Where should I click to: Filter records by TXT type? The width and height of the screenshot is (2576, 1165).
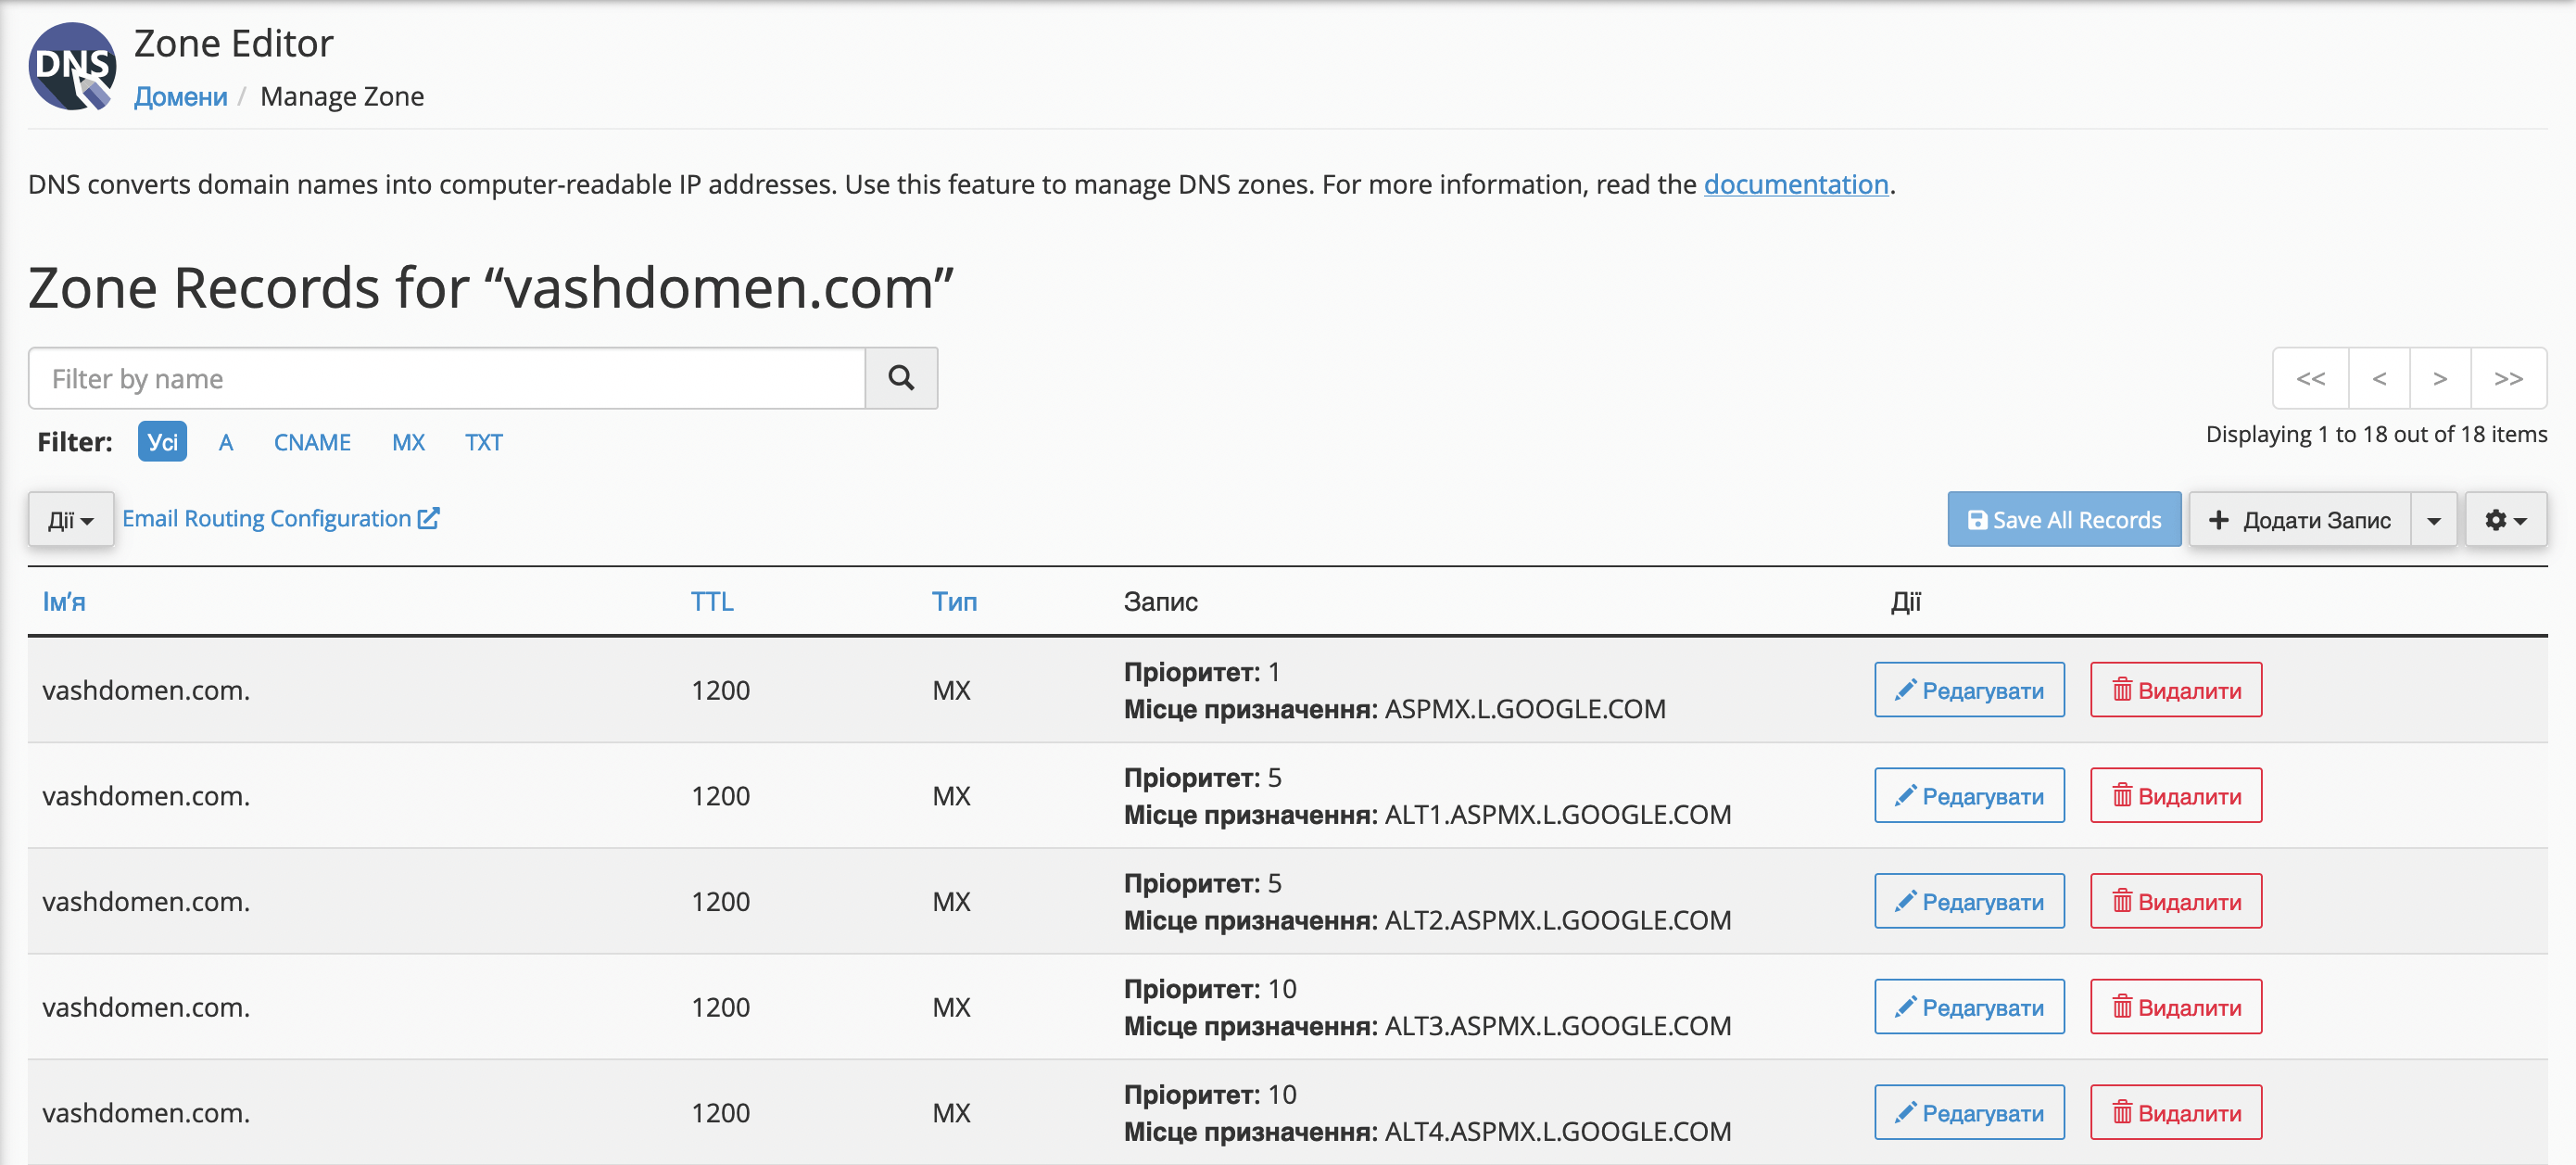[484, 442]
